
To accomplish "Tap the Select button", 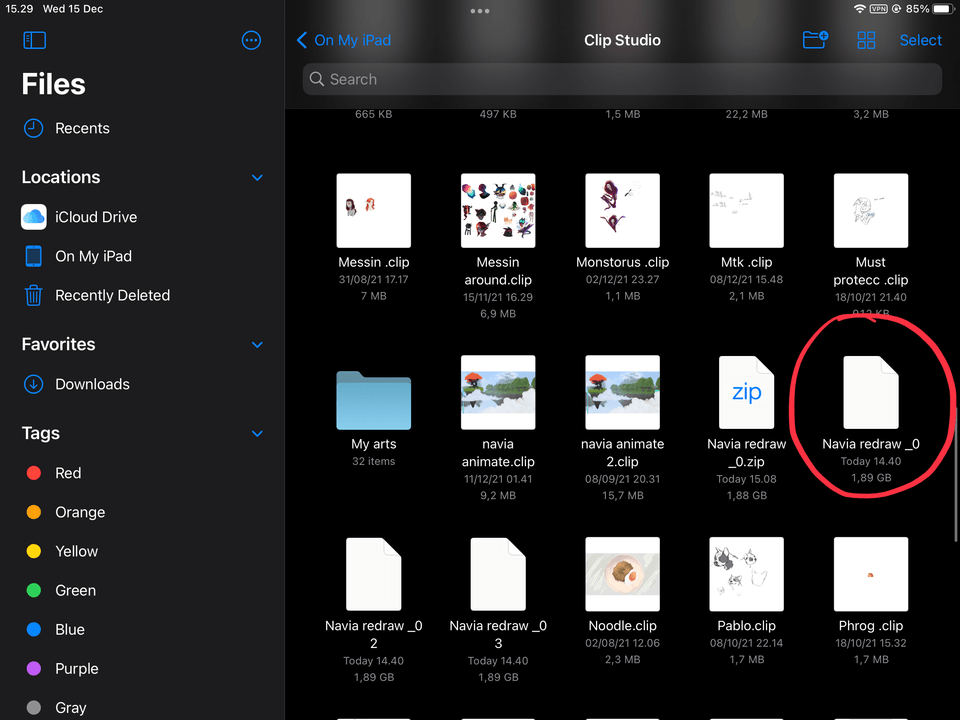I will [x=920, y=40].
